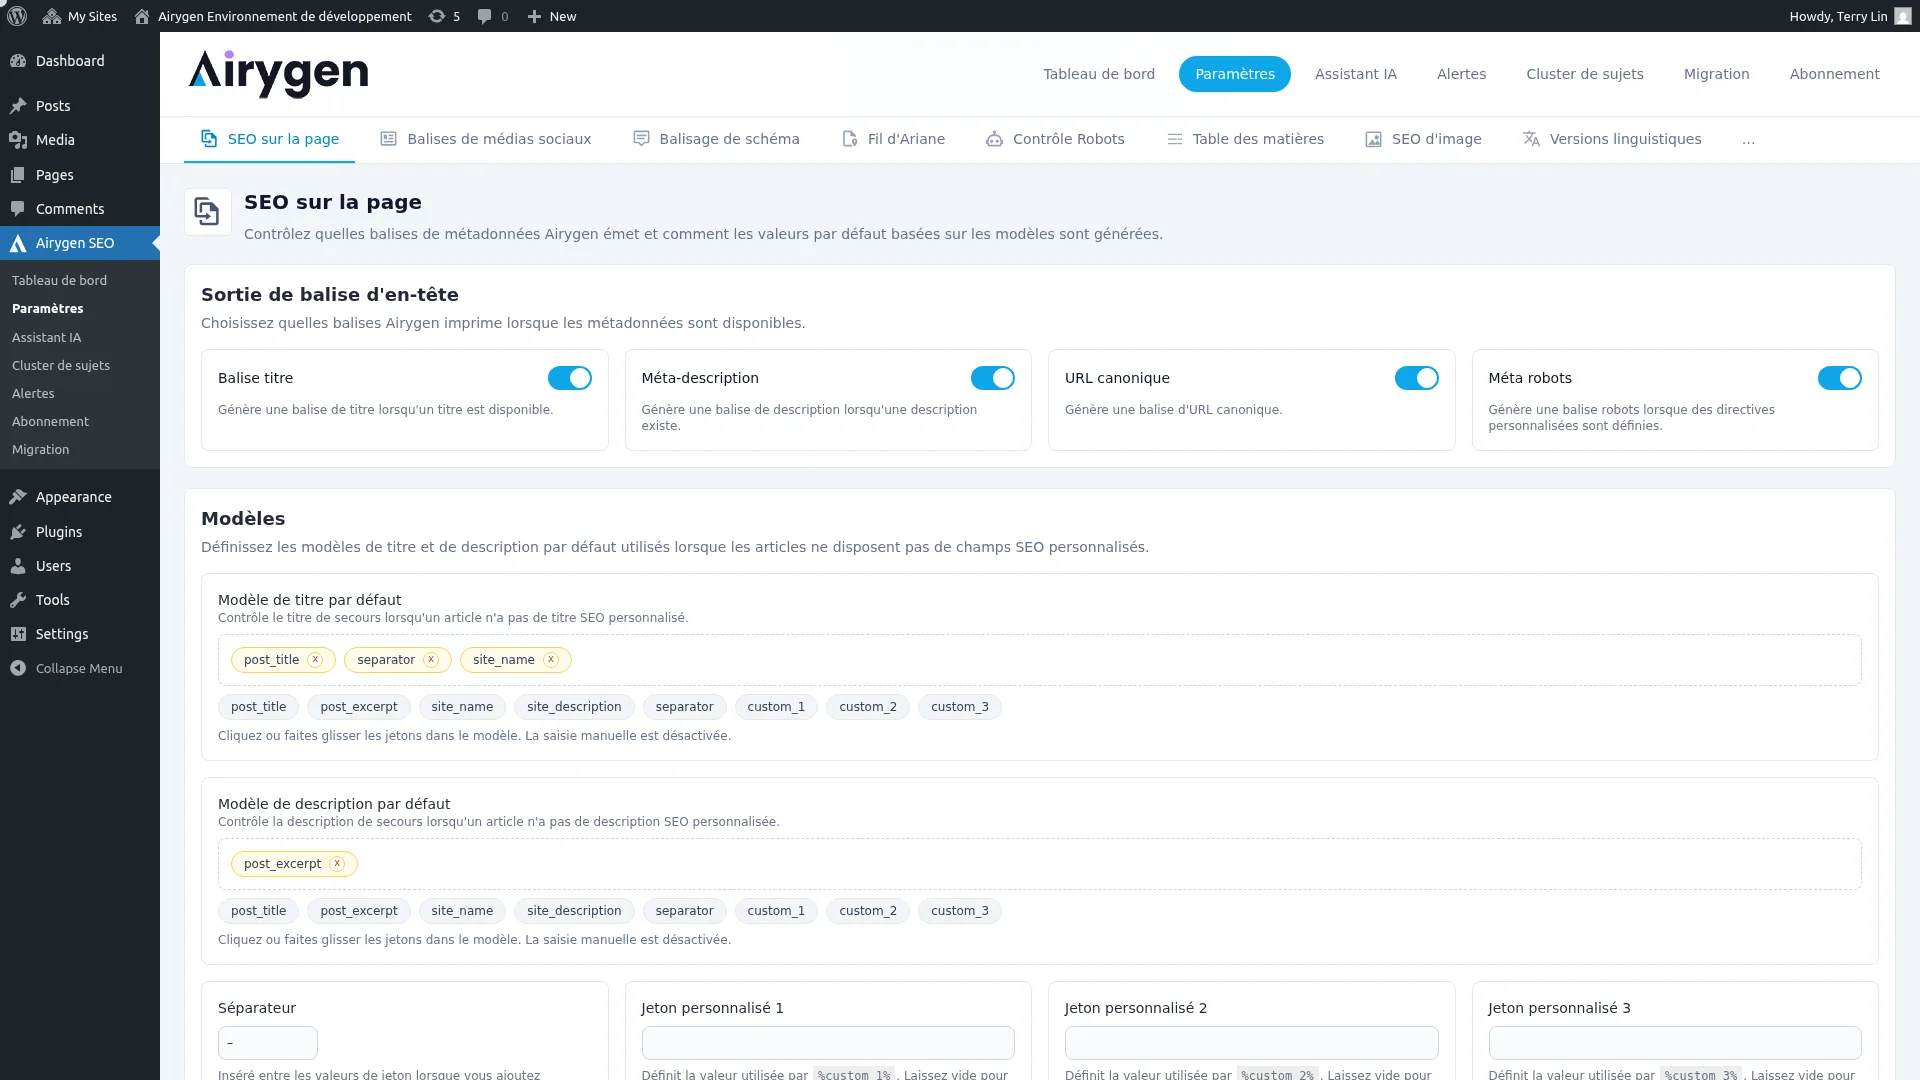The height and width of the screenshot is (1080, 1920).
Task: Select the SEO sur la page sub-tab
Action: [x=270, y=139]
